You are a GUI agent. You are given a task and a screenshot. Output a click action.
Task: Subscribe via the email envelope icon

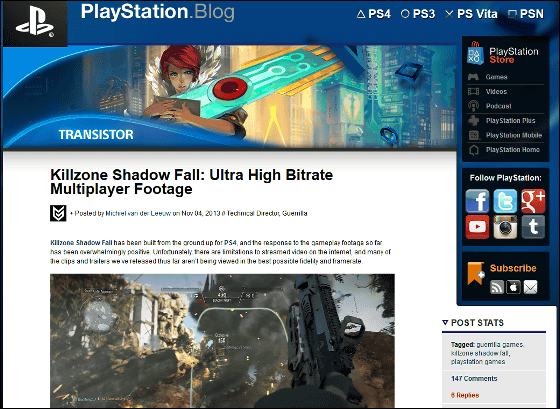[x=530, y=287]
